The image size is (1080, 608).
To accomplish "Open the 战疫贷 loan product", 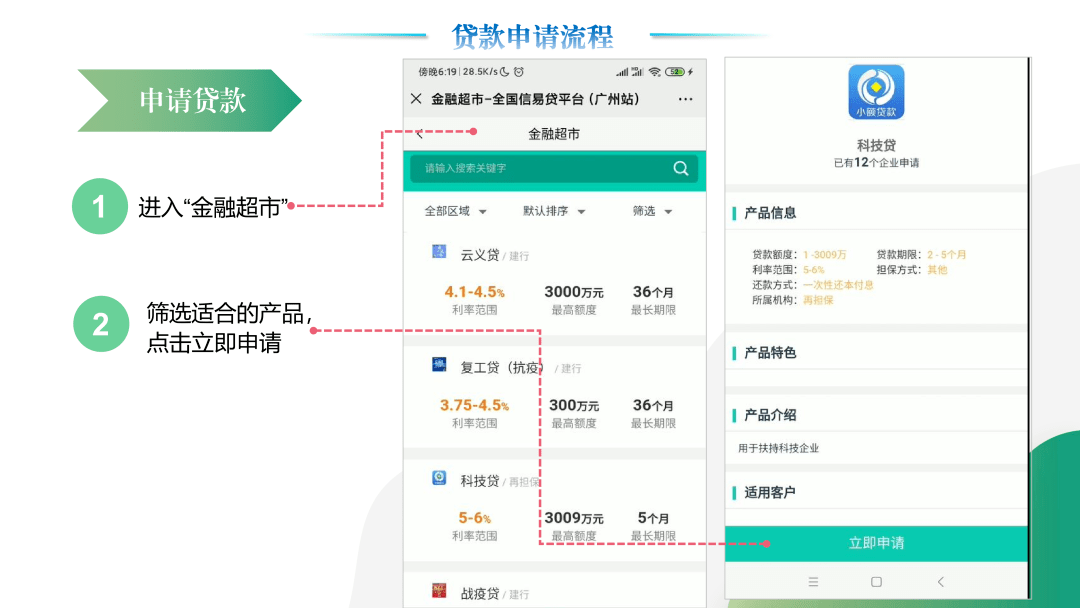I will coord(479,594).
